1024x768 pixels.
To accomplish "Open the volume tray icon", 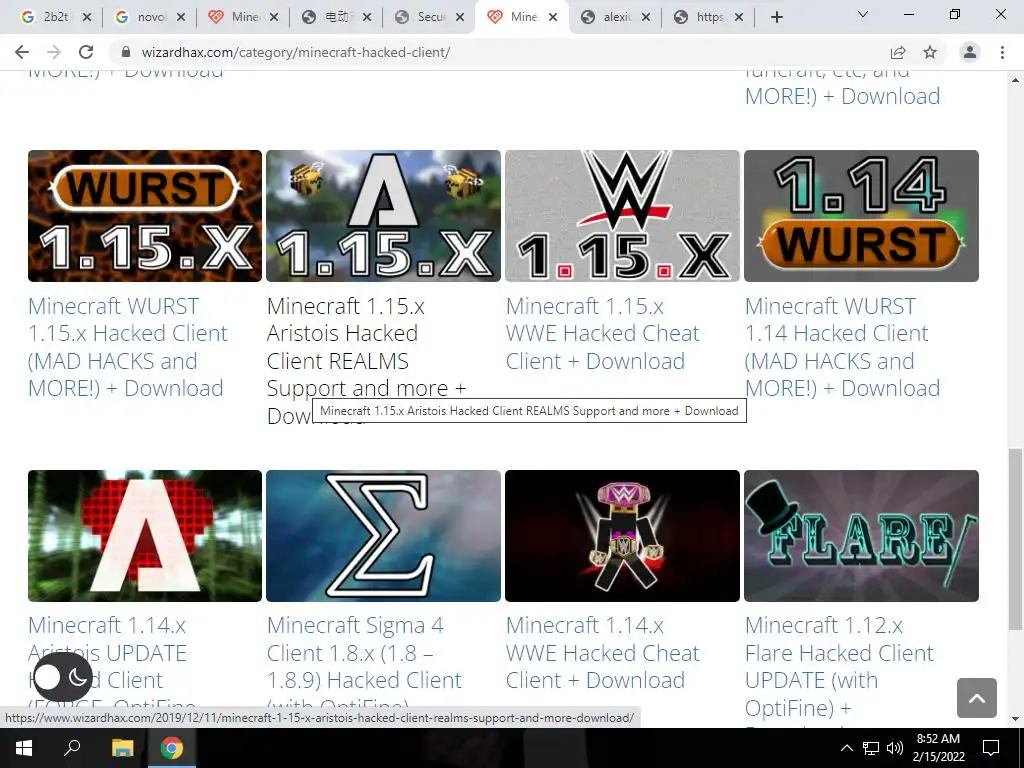I will tap(895, 748).
